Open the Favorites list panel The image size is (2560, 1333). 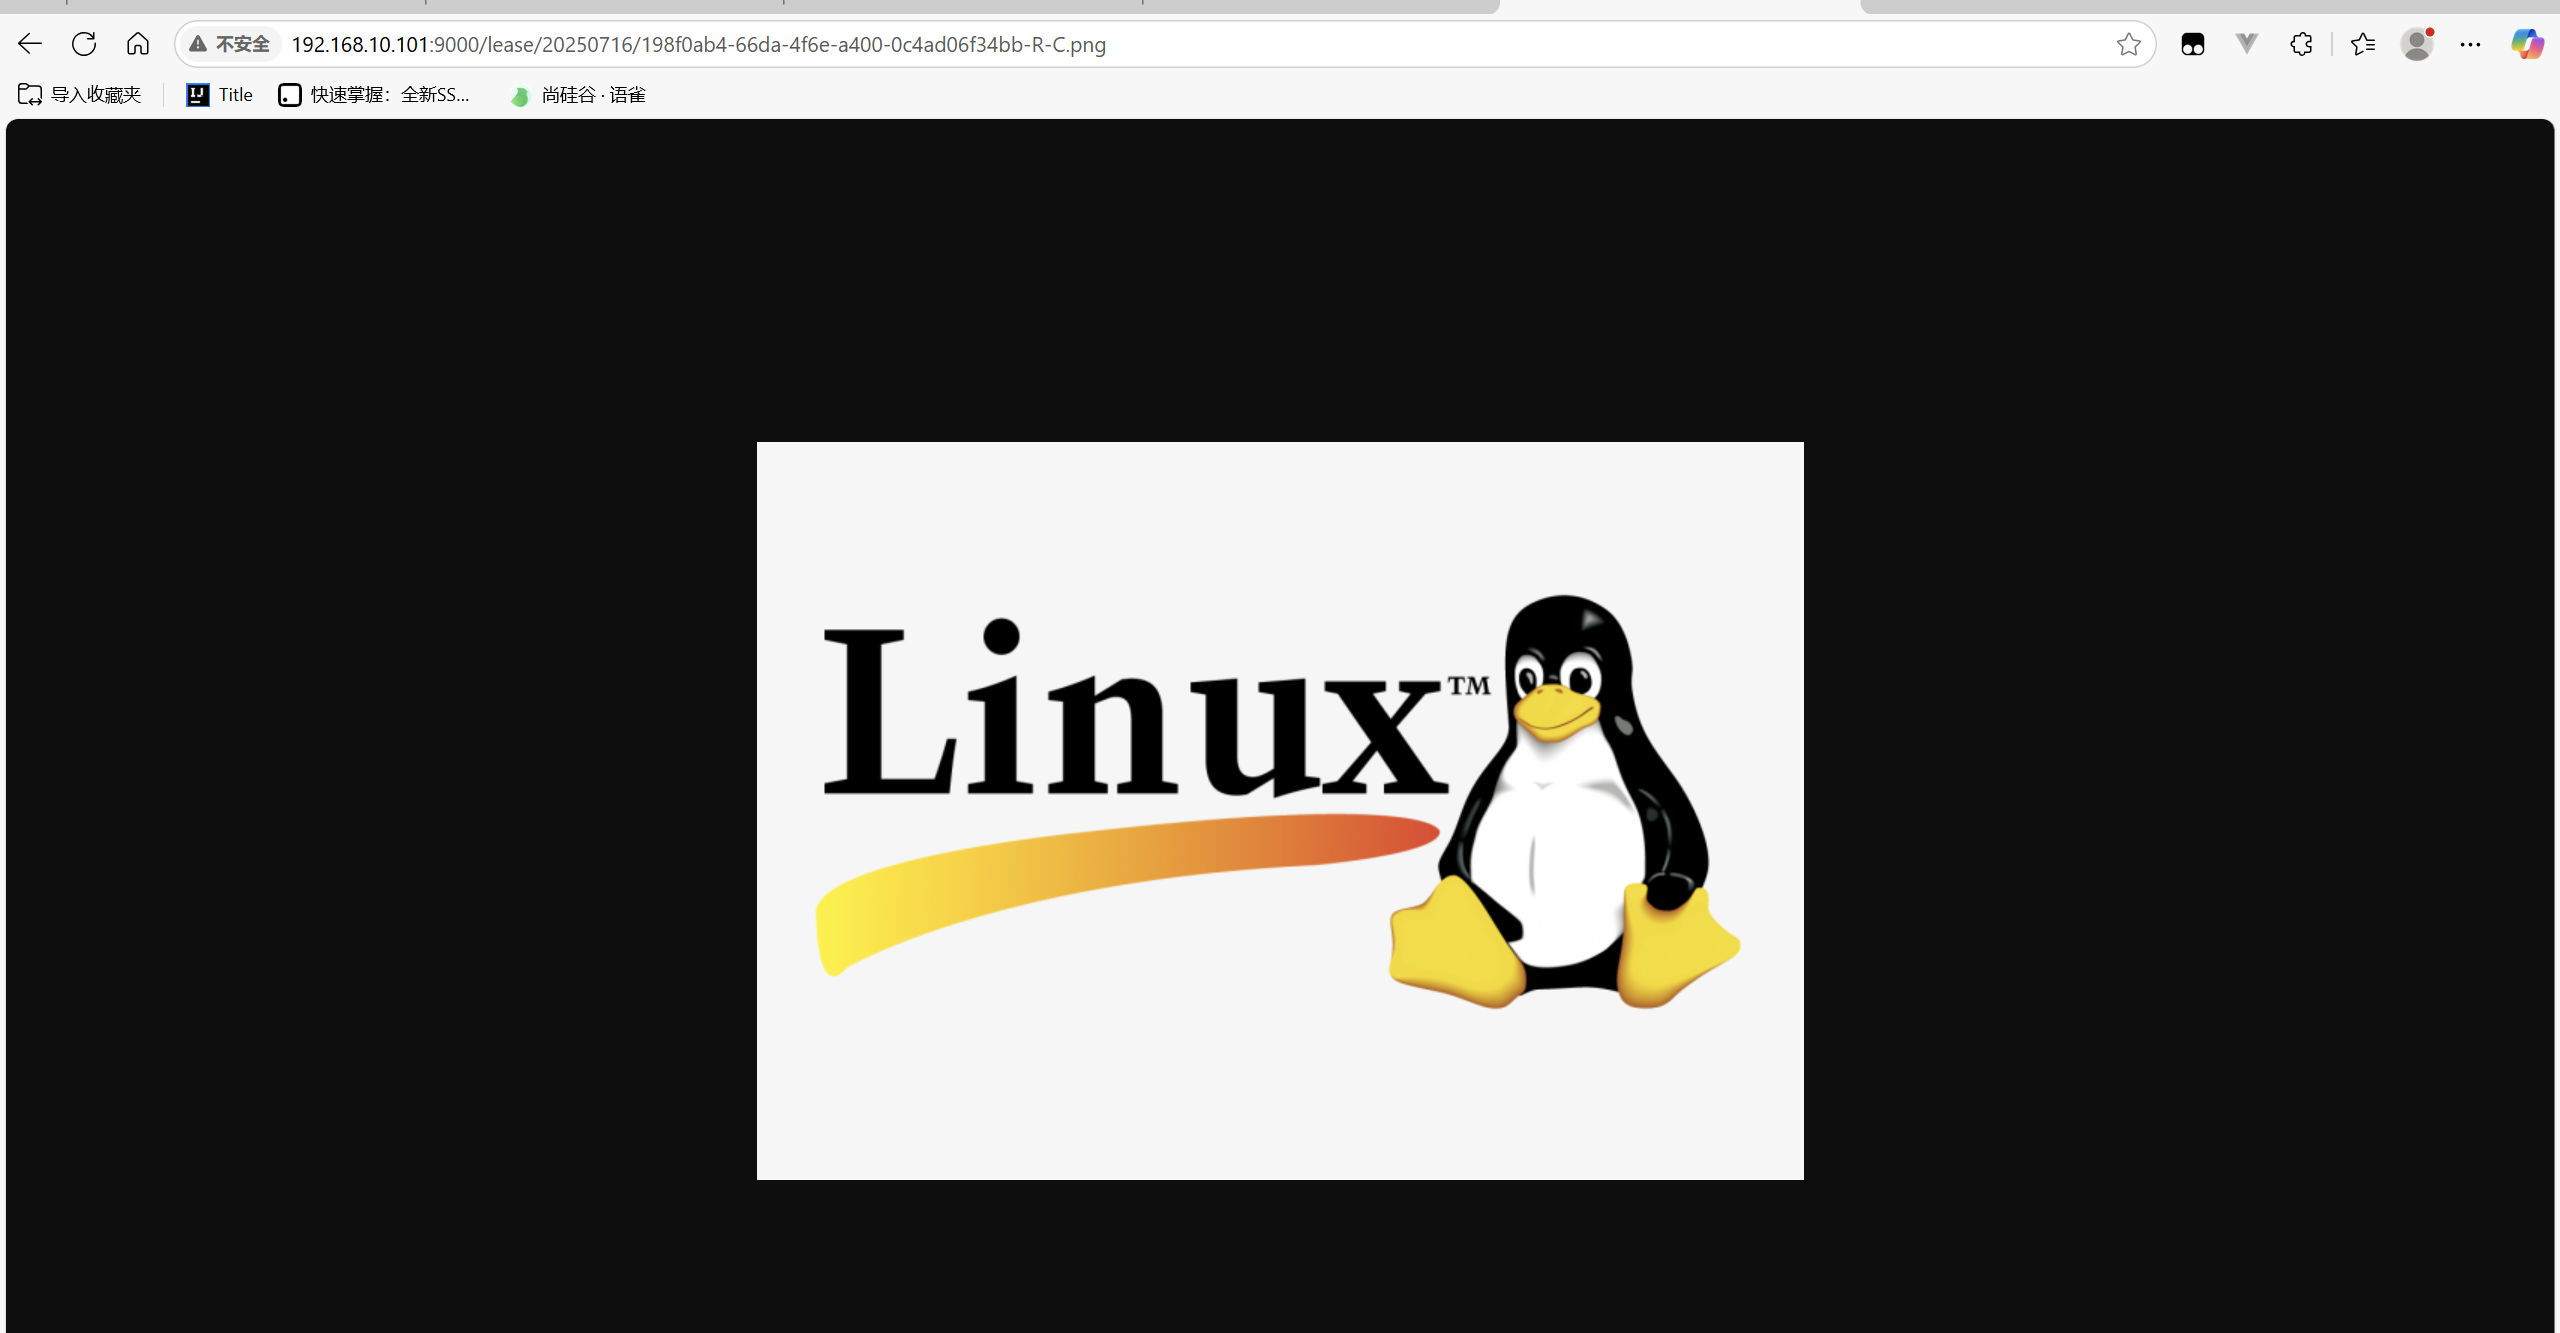pos(2363,44)
